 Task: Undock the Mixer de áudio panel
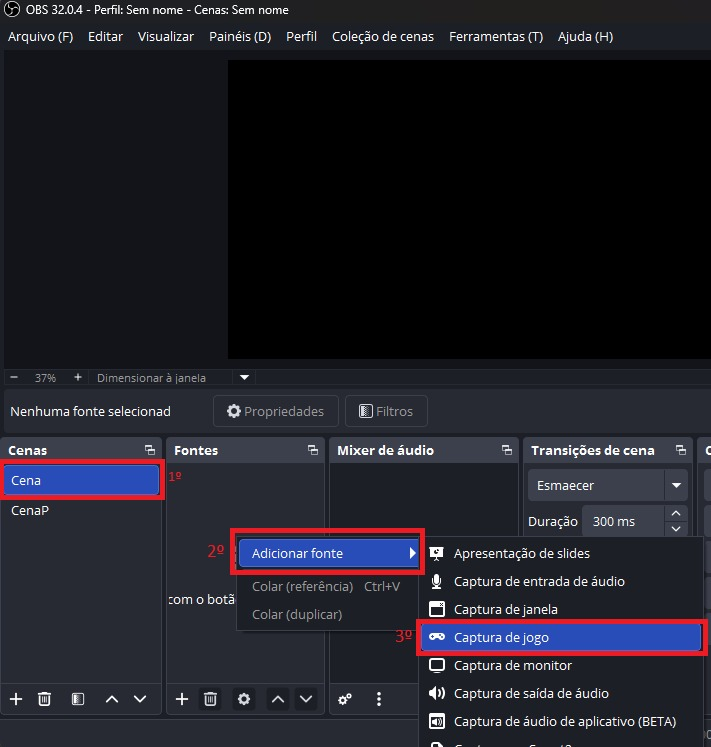(x=507, y=450)
